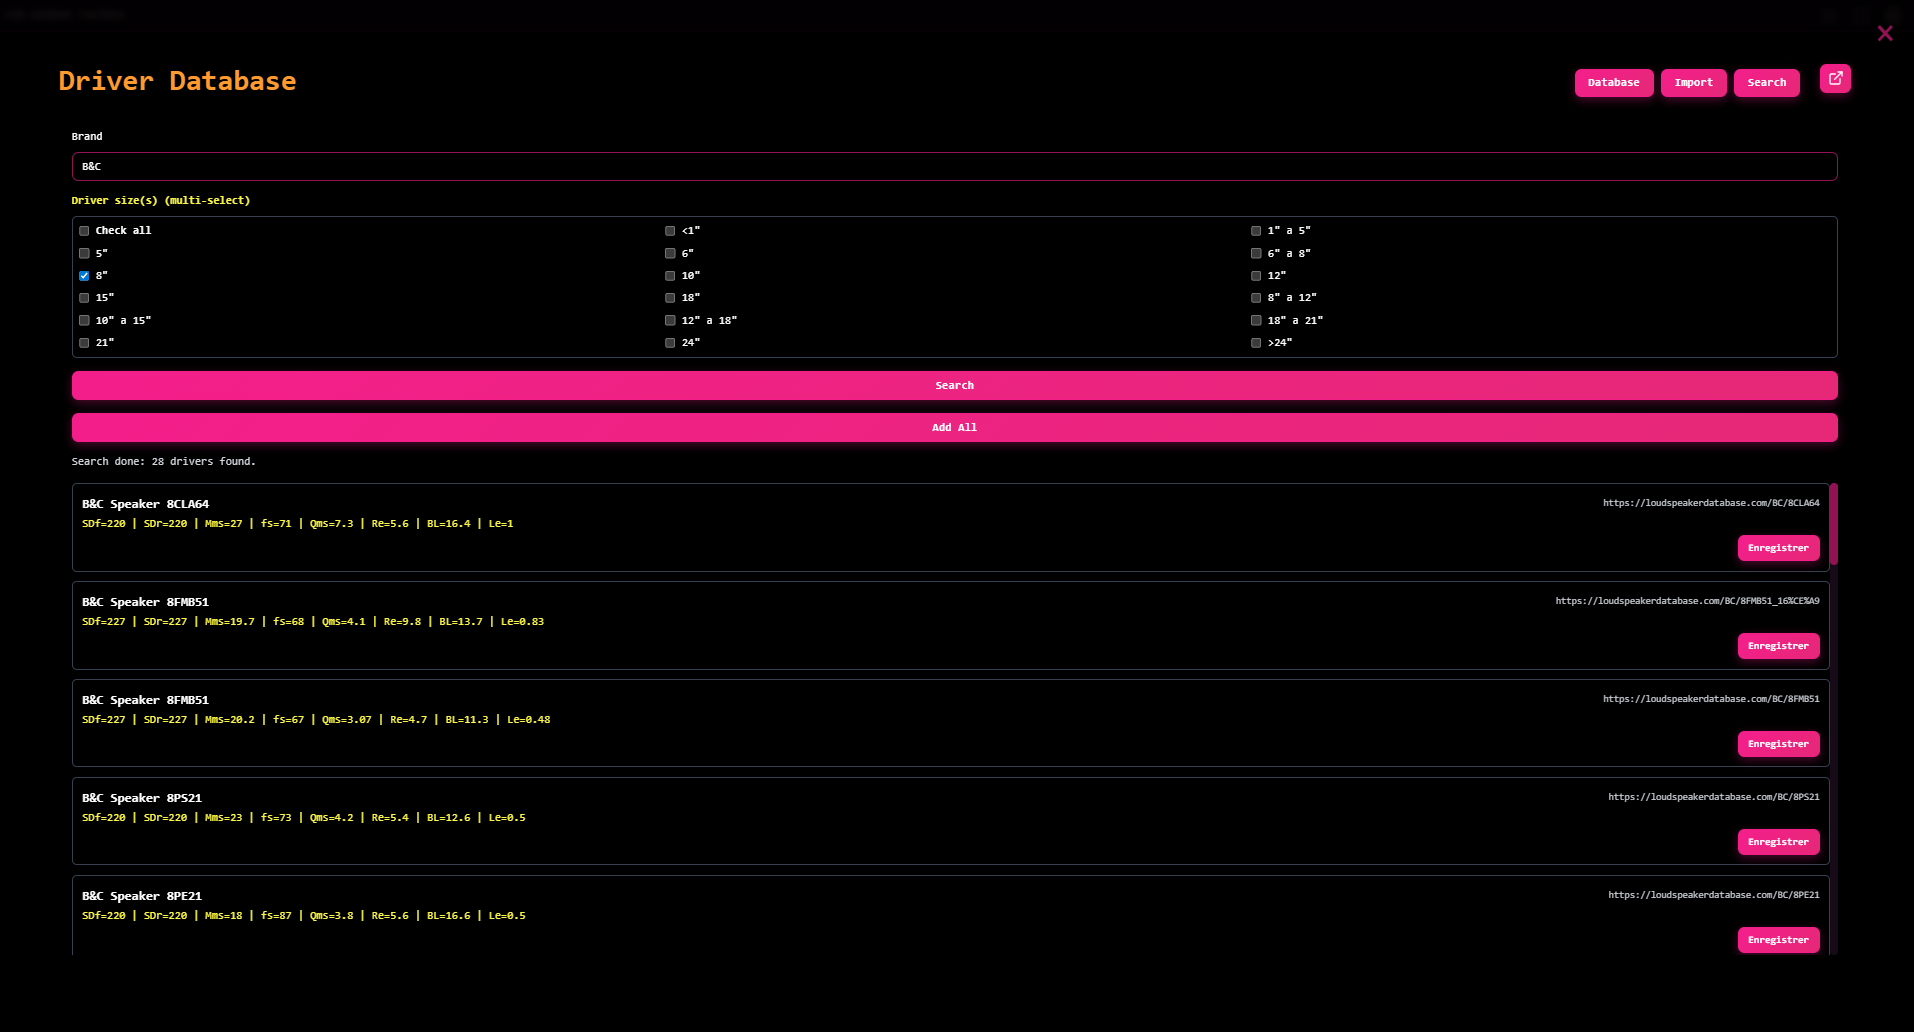Enable the 10" driver size checkbox
The image size is (1914, 1032).
coord(670,276)
